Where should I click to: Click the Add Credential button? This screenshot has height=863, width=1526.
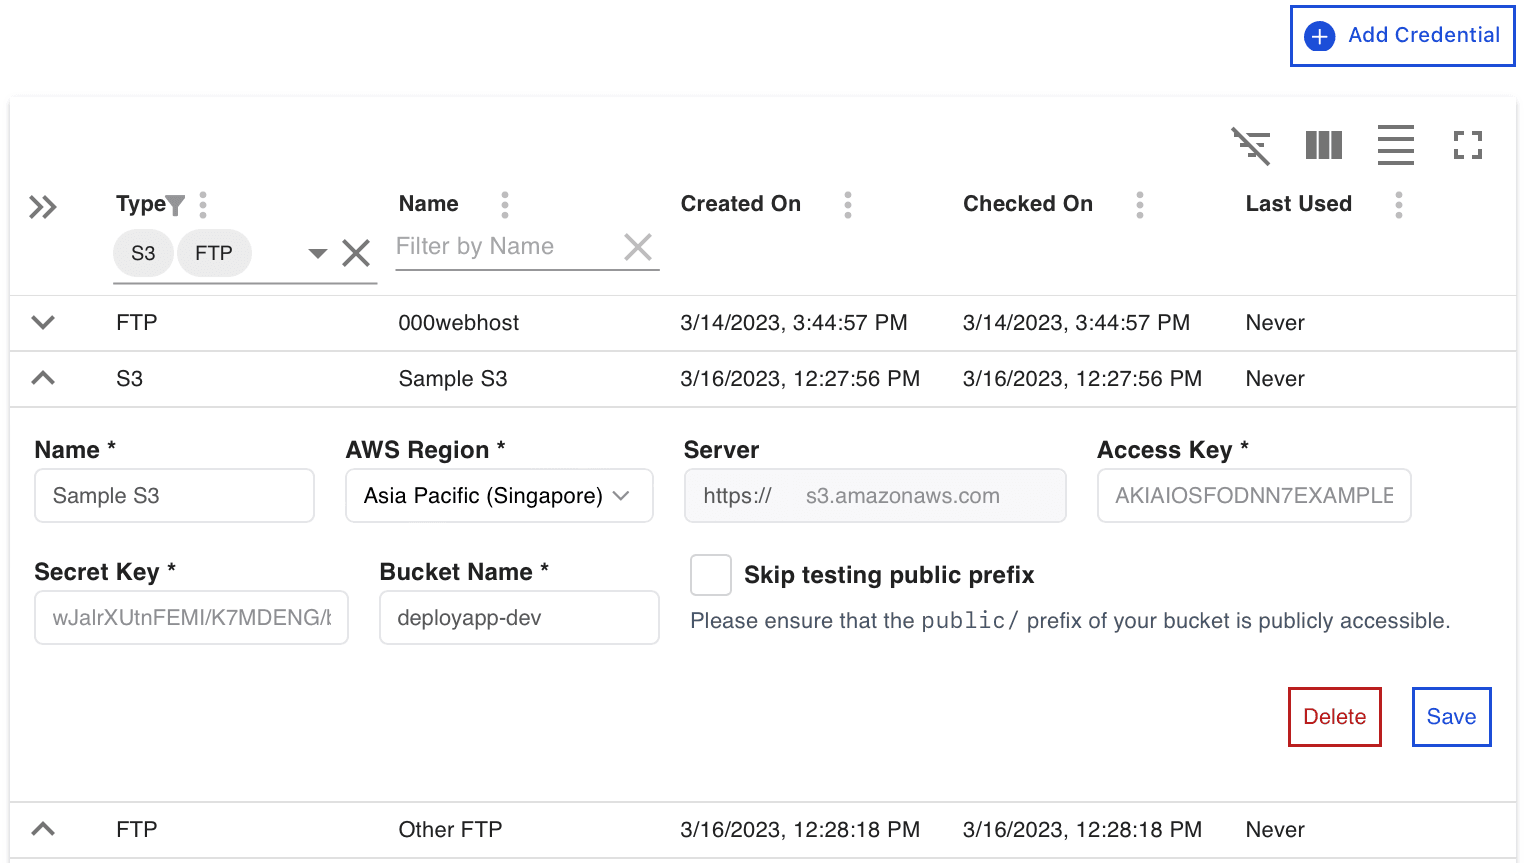tap(1402, 36)
